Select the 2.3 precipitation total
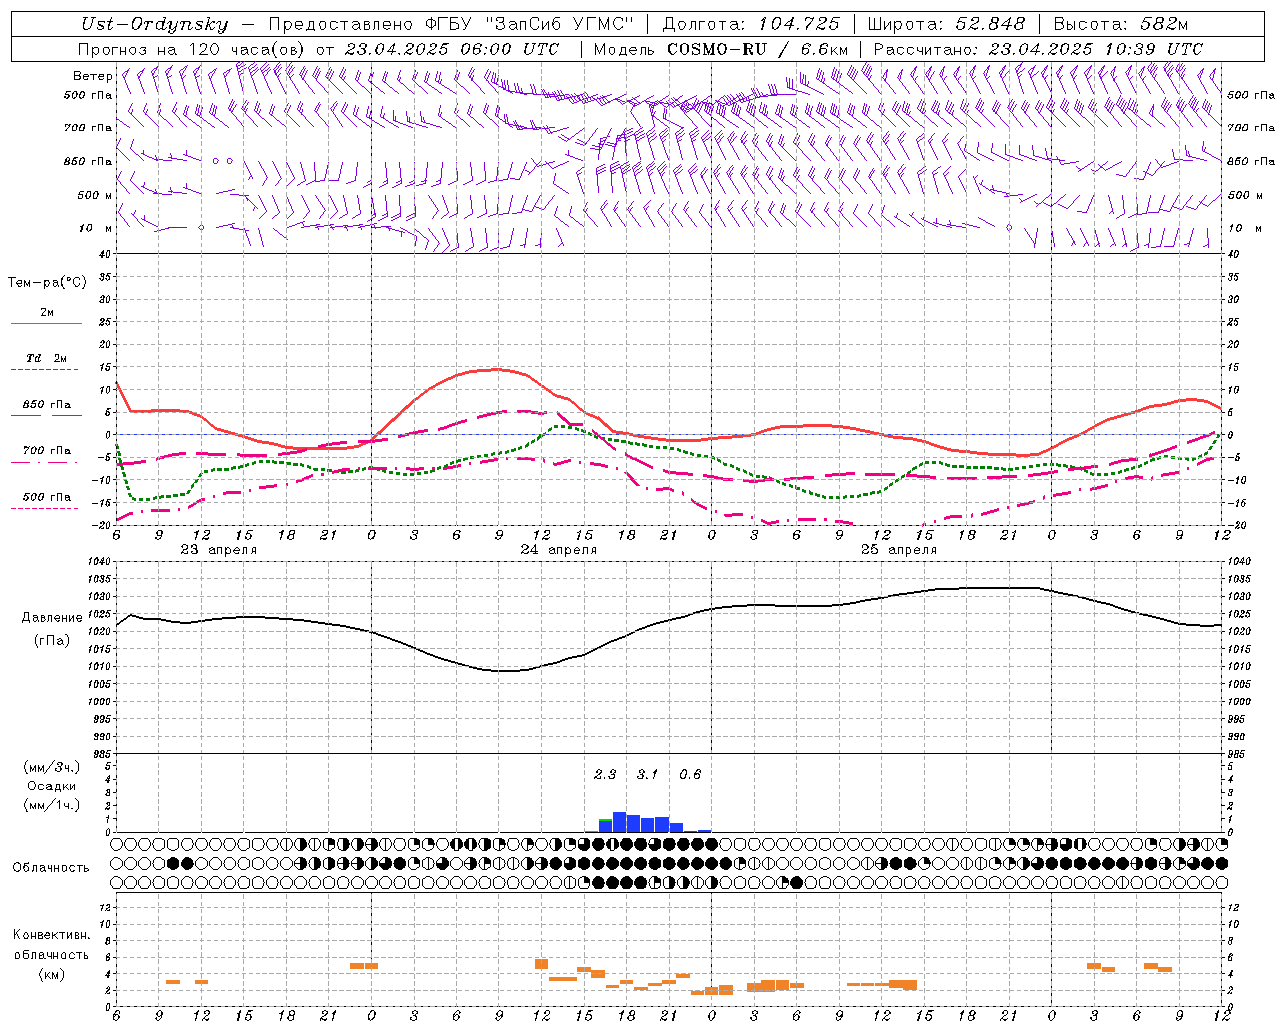This screenshot has height=1024, width=1280. point(605,775)
